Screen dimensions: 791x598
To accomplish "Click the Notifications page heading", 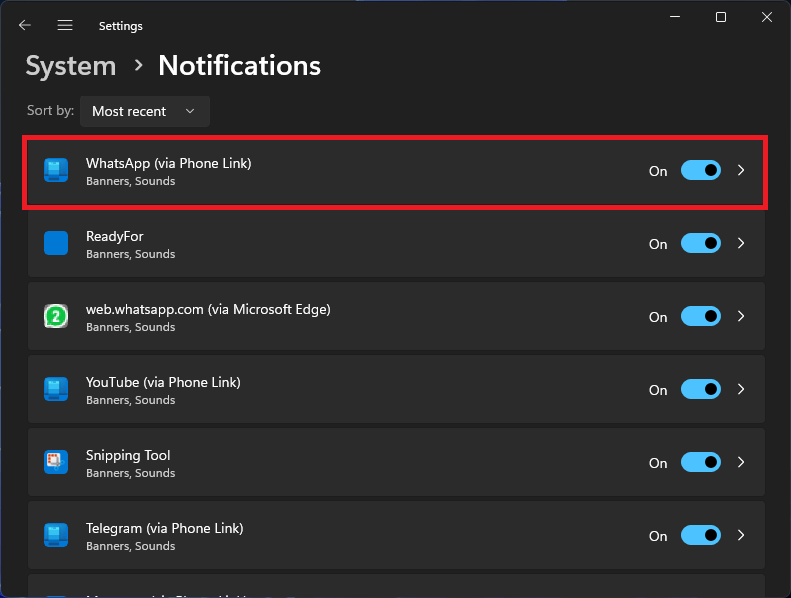I will pyautogui.click(x=240, y=66).
